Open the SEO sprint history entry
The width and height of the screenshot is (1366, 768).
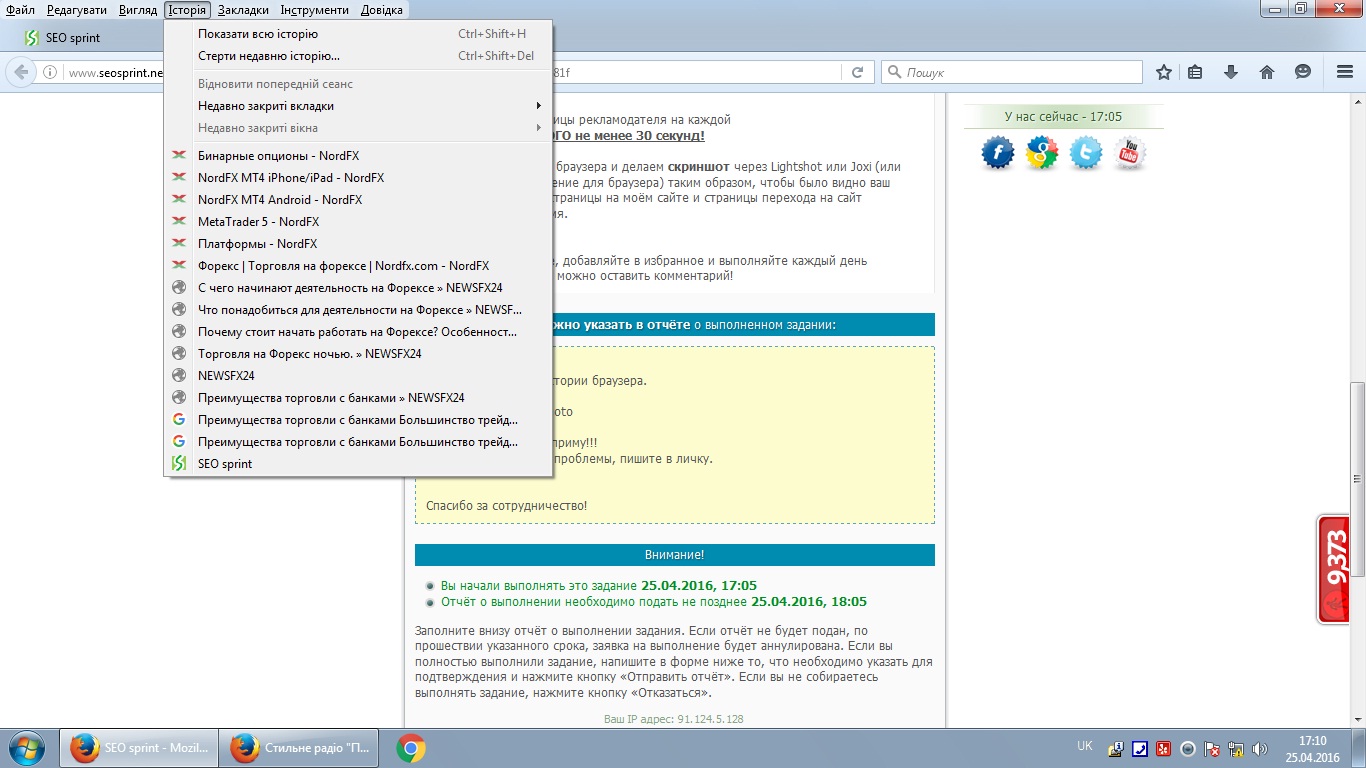coord(358,464)
